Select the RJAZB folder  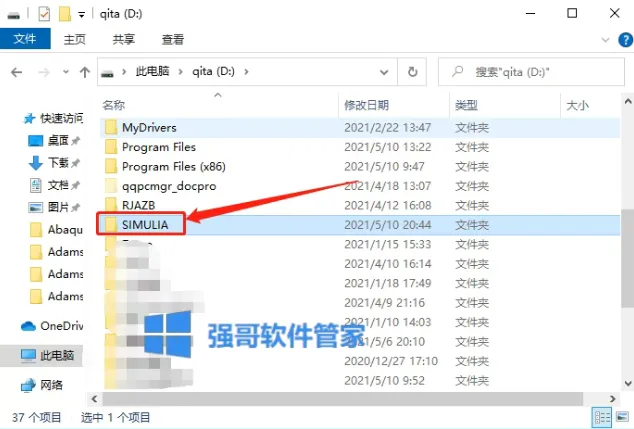pos(360,205)
